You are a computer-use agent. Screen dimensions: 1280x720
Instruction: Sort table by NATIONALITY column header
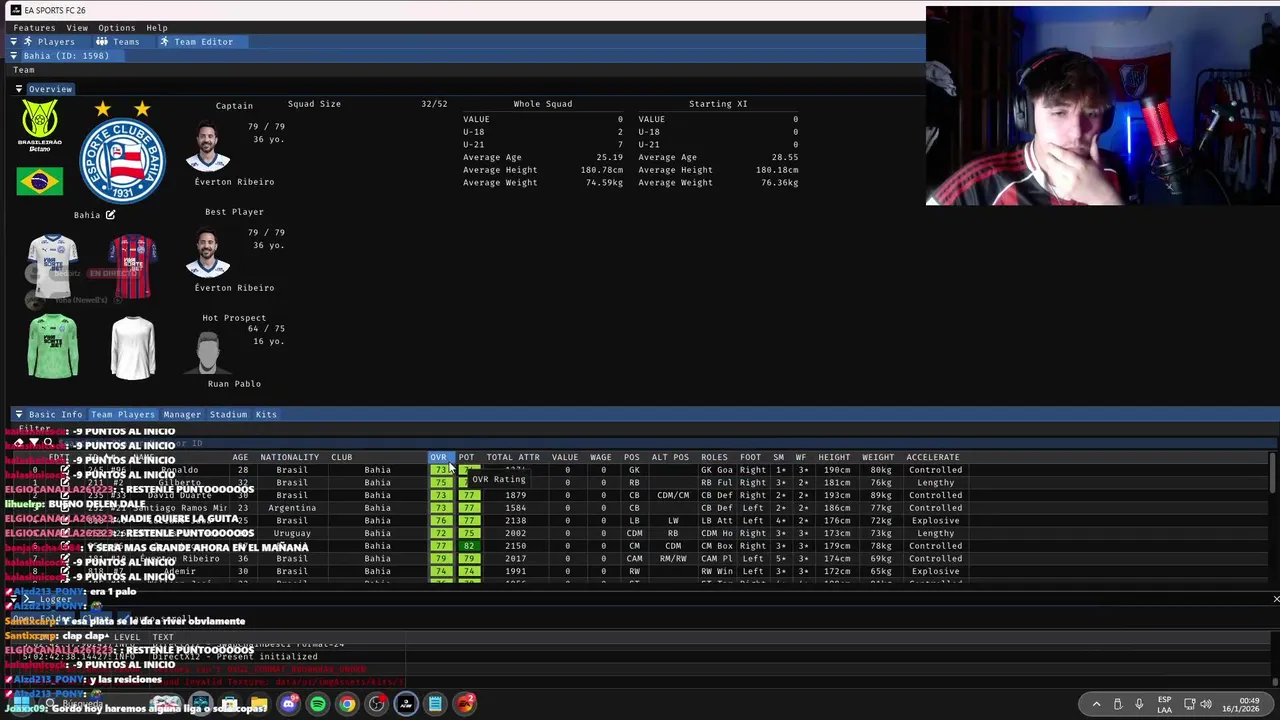pyautogui.click(x=289, y=457)
